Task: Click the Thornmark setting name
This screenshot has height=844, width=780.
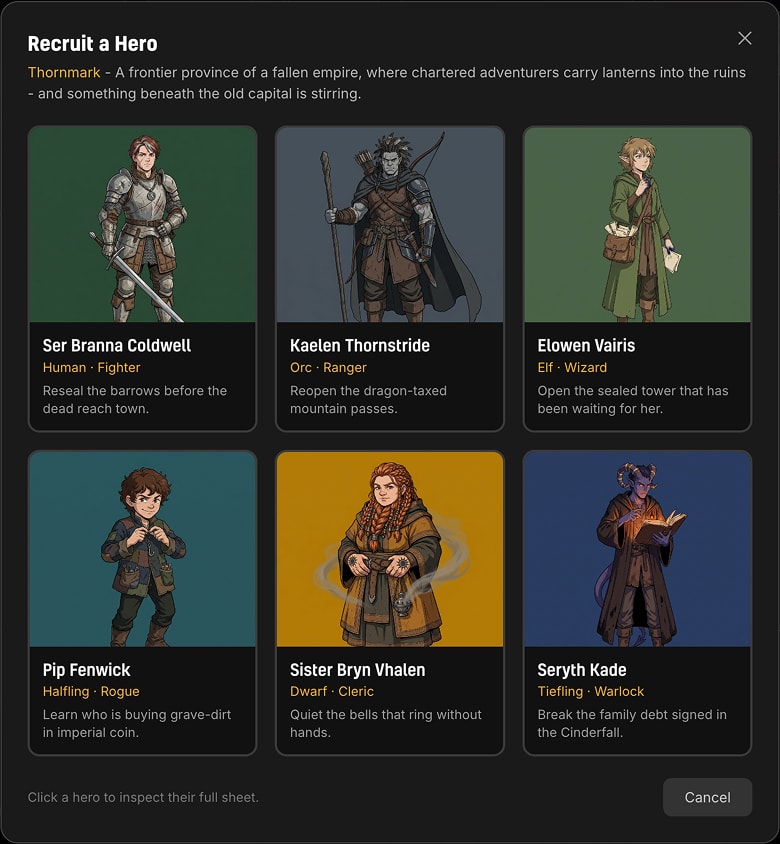Action: click(x=64, y=73)
